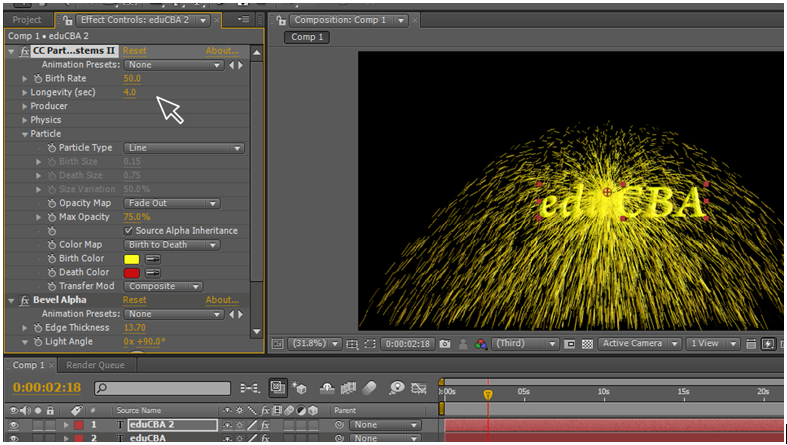787x445 pixels.
Task: Reset the Bevel Alpha effect
Action: pyautogui.click(x=135, y=301)
